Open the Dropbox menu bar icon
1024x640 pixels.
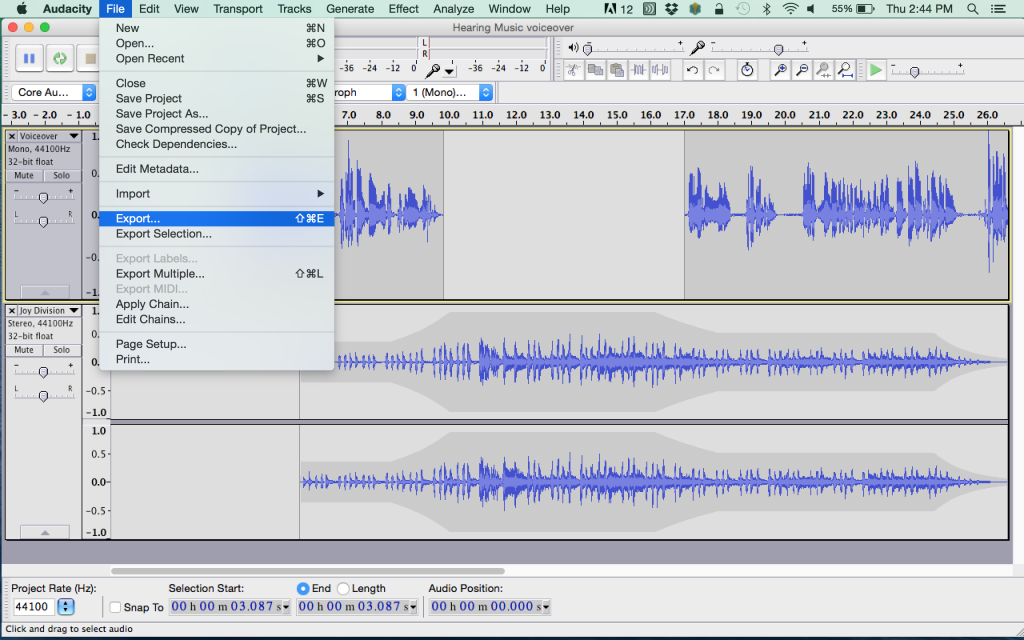[671, 9]
